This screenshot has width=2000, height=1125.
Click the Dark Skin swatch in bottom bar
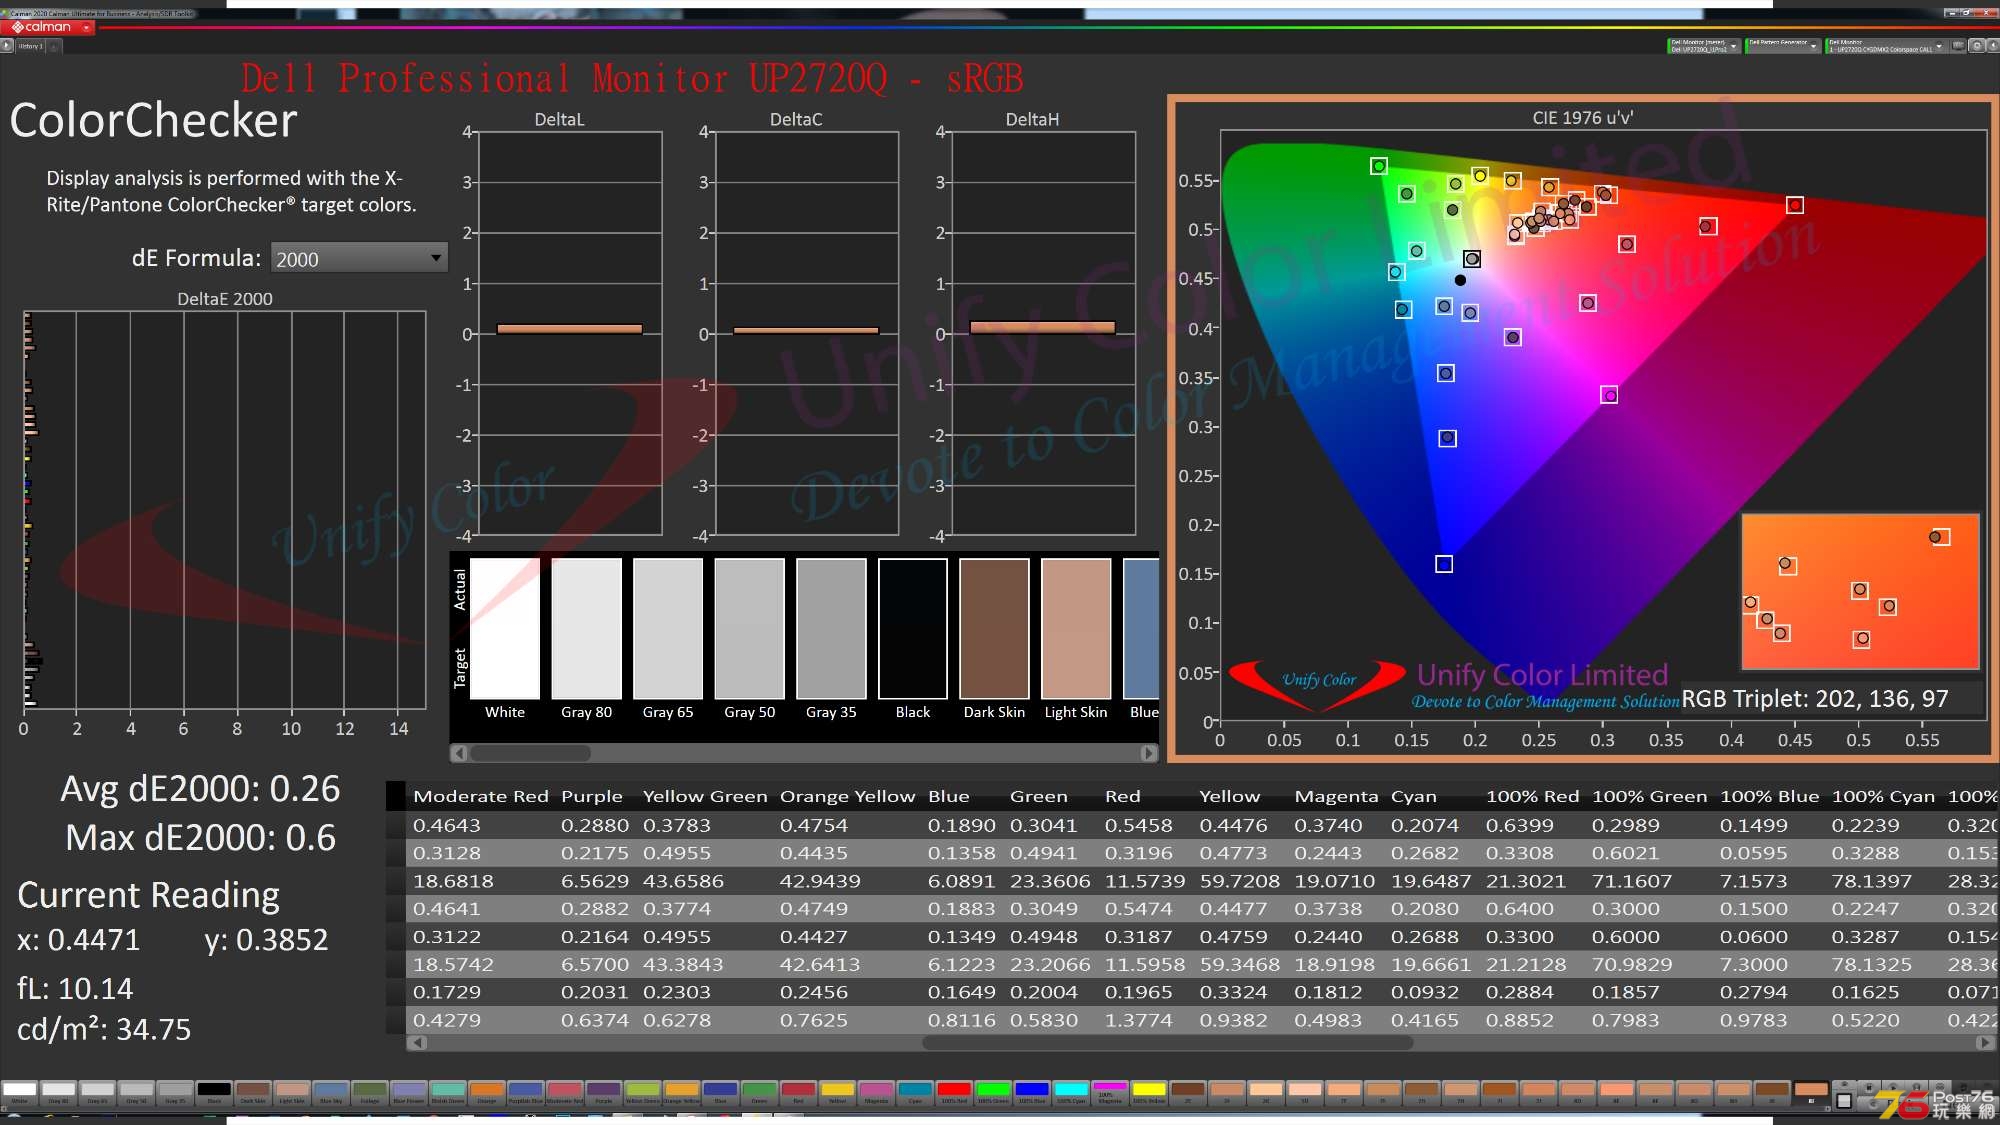pyautogui.click(x=253, y=1092)
